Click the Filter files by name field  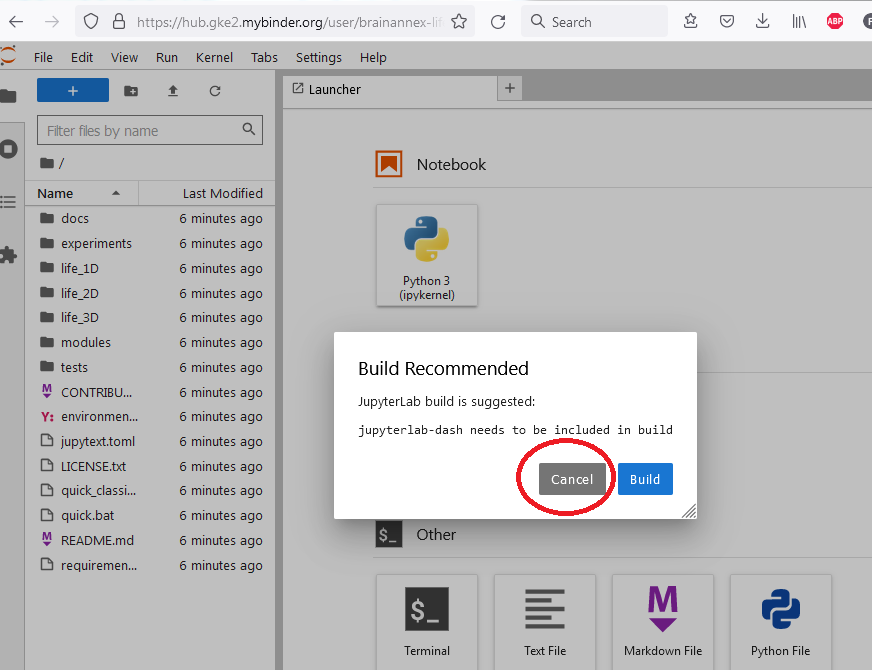[150, 130]
